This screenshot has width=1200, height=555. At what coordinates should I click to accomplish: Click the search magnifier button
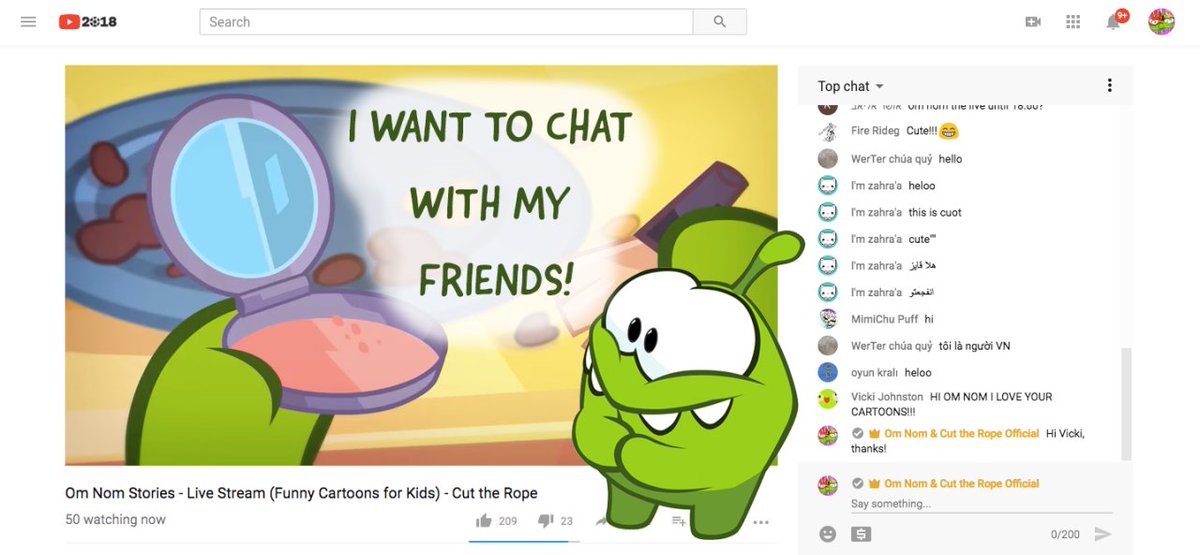coord(720,22)
